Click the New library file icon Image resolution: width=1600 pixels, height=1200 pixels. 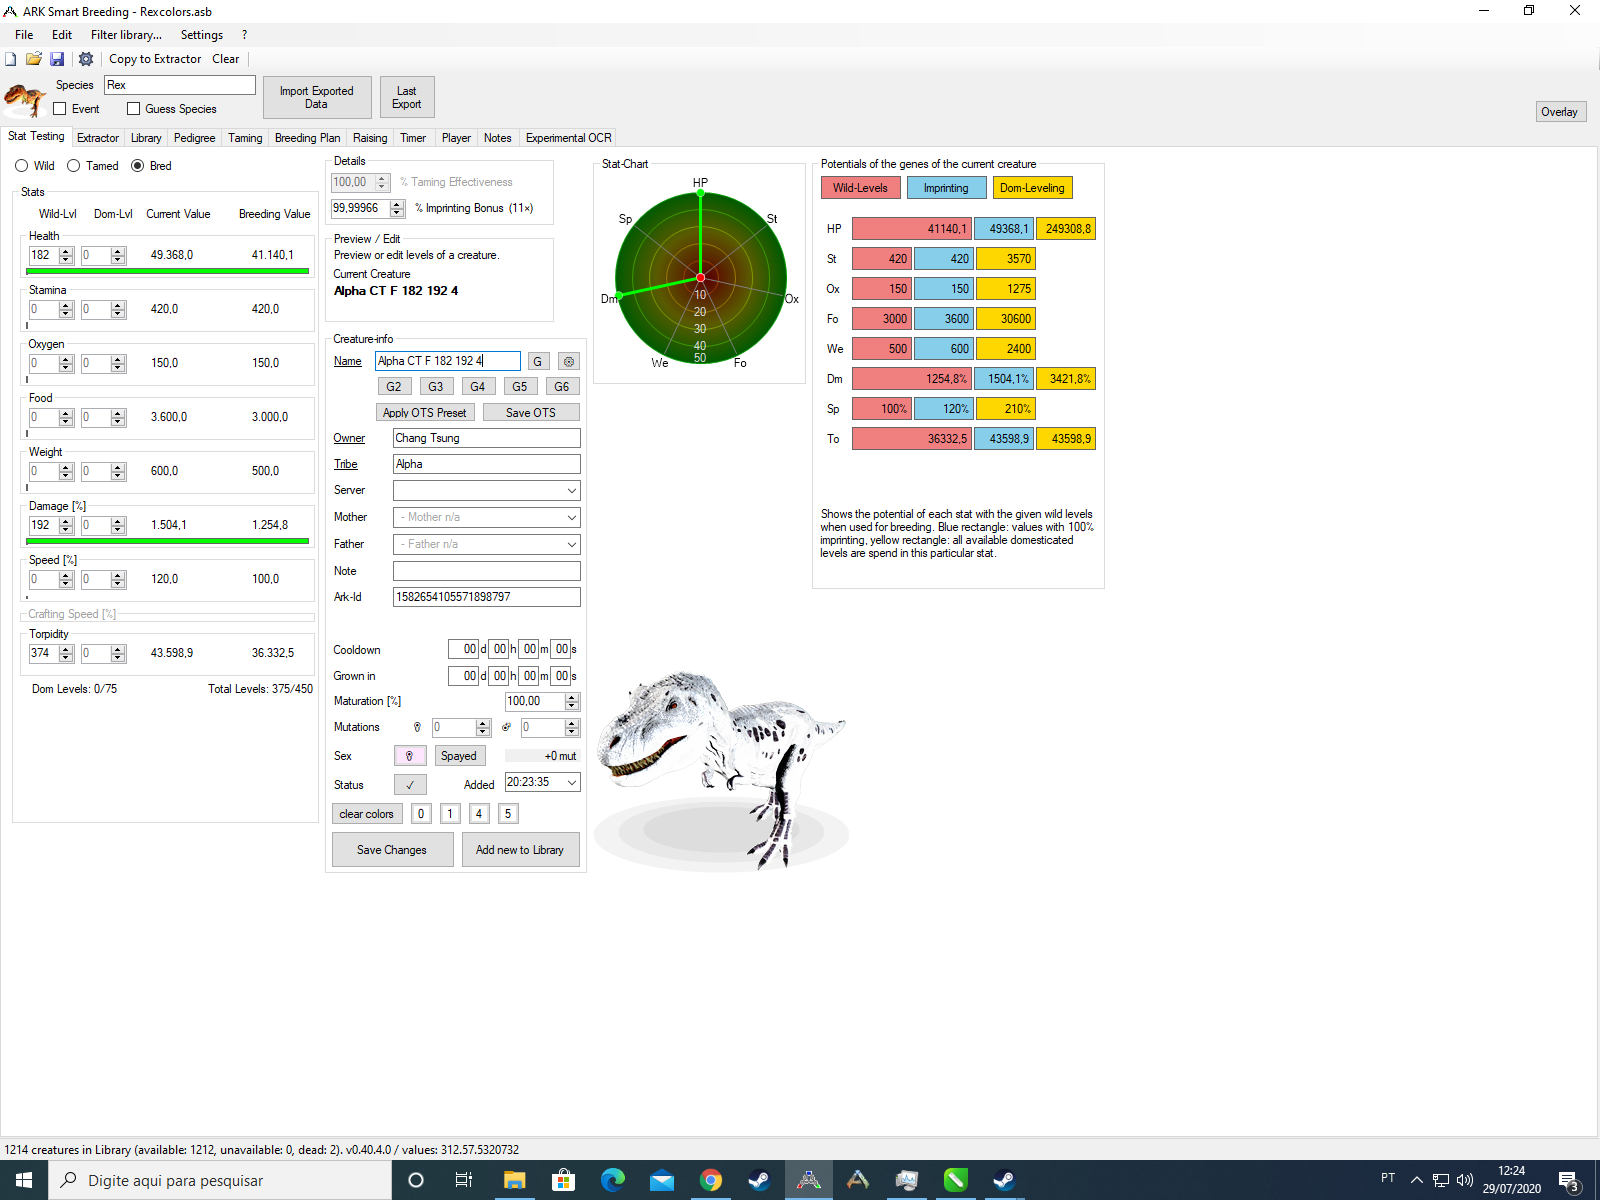pos(11,59)
